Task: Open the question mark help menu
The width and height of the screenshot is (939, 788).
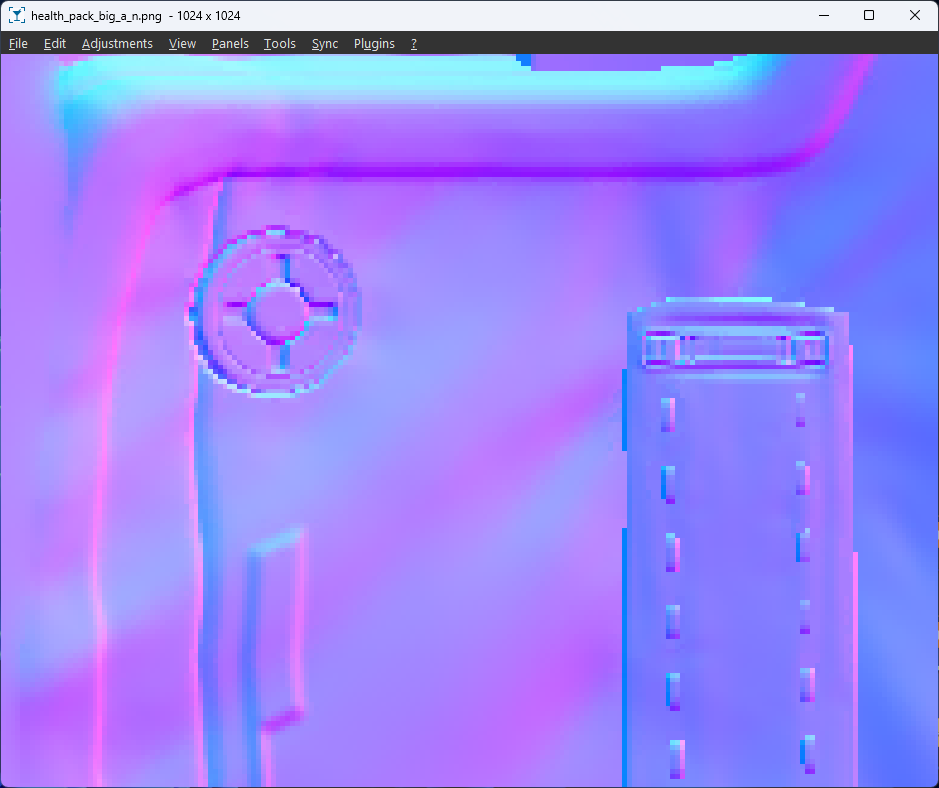Action: 414,44
